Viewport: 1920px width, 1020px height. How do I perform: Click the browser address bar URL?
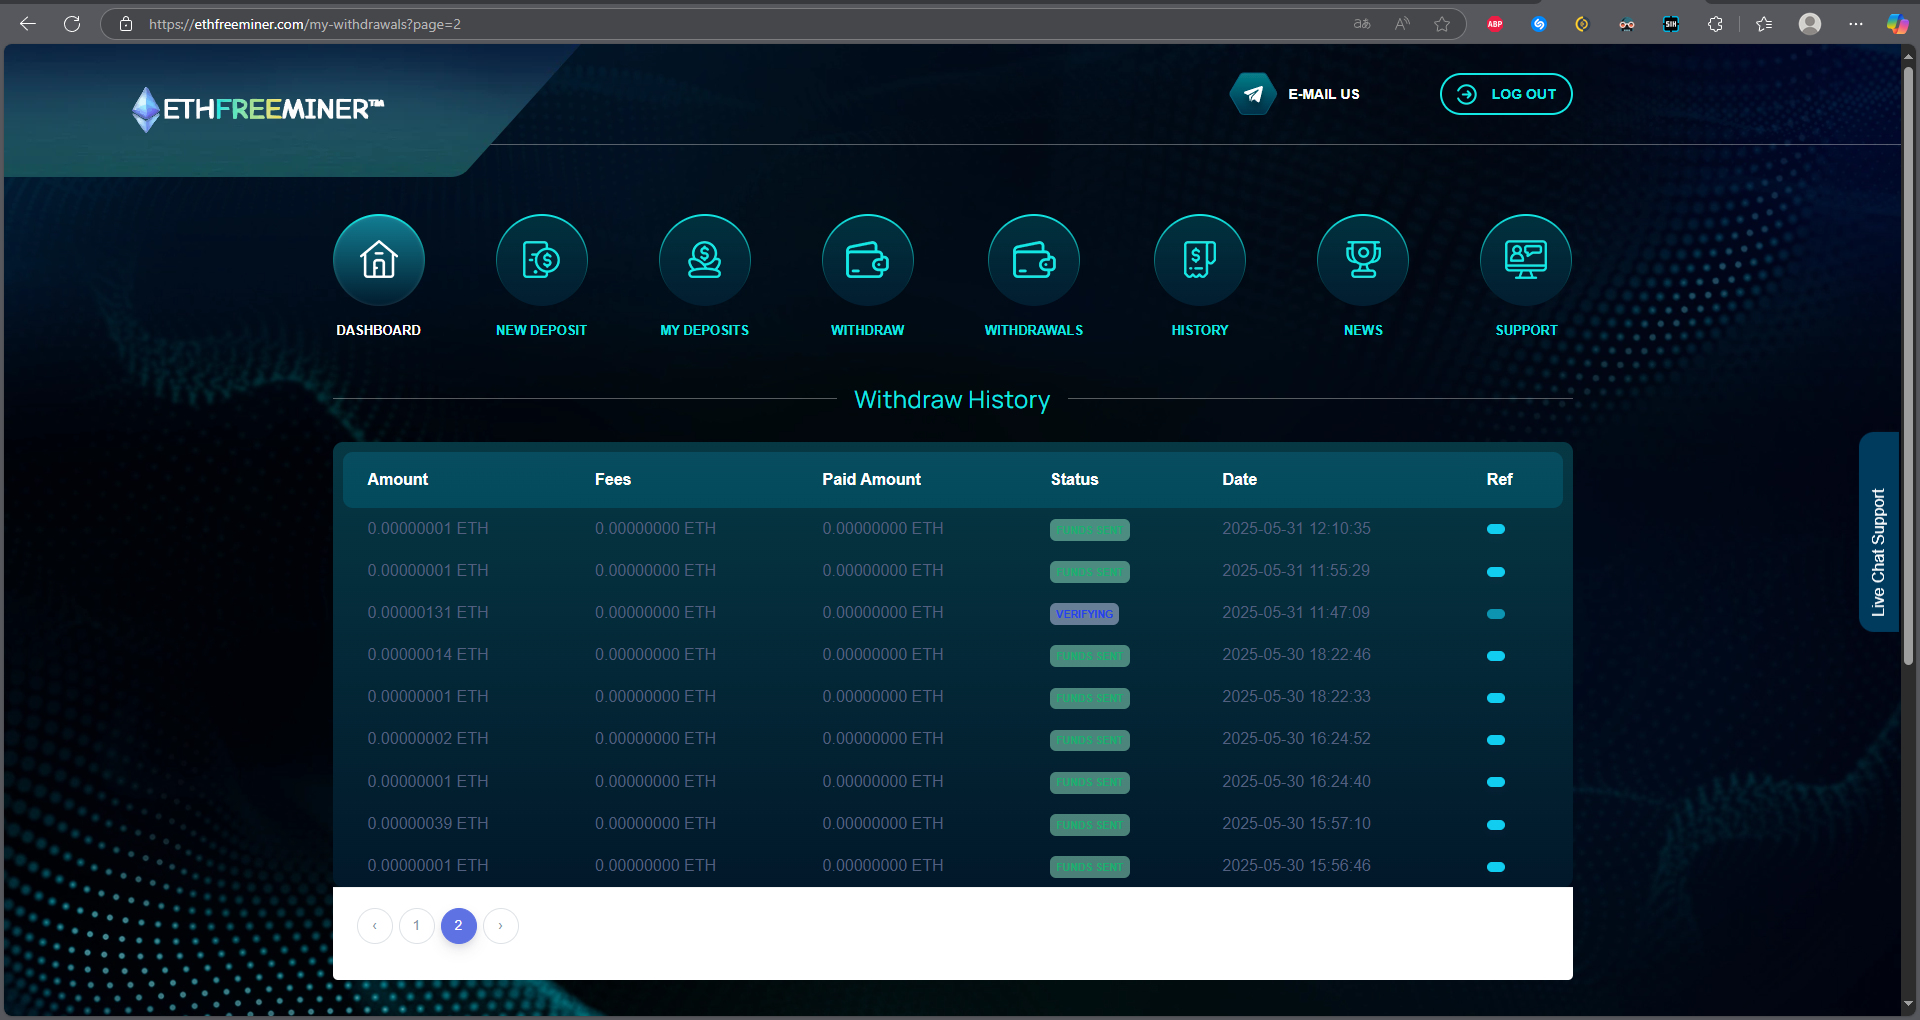[x=305, y=24]
